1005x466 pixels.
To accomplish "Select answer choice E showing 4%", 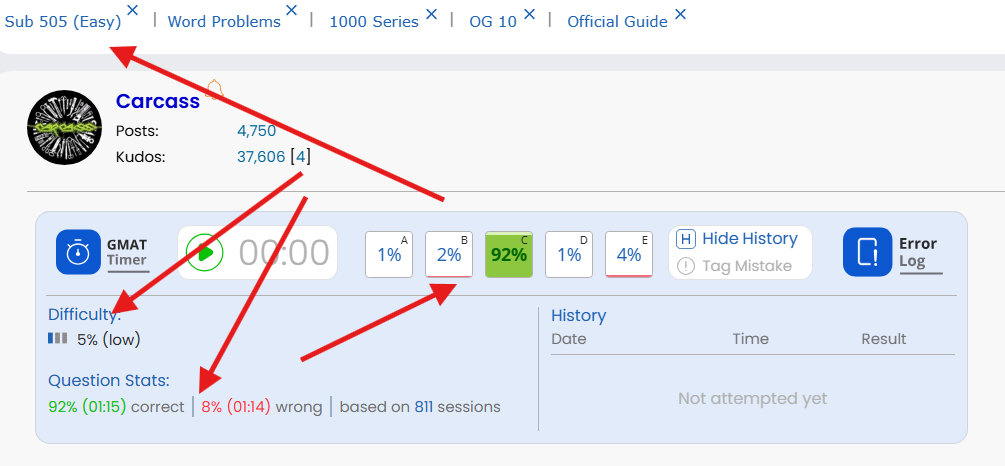I will 629,254.
